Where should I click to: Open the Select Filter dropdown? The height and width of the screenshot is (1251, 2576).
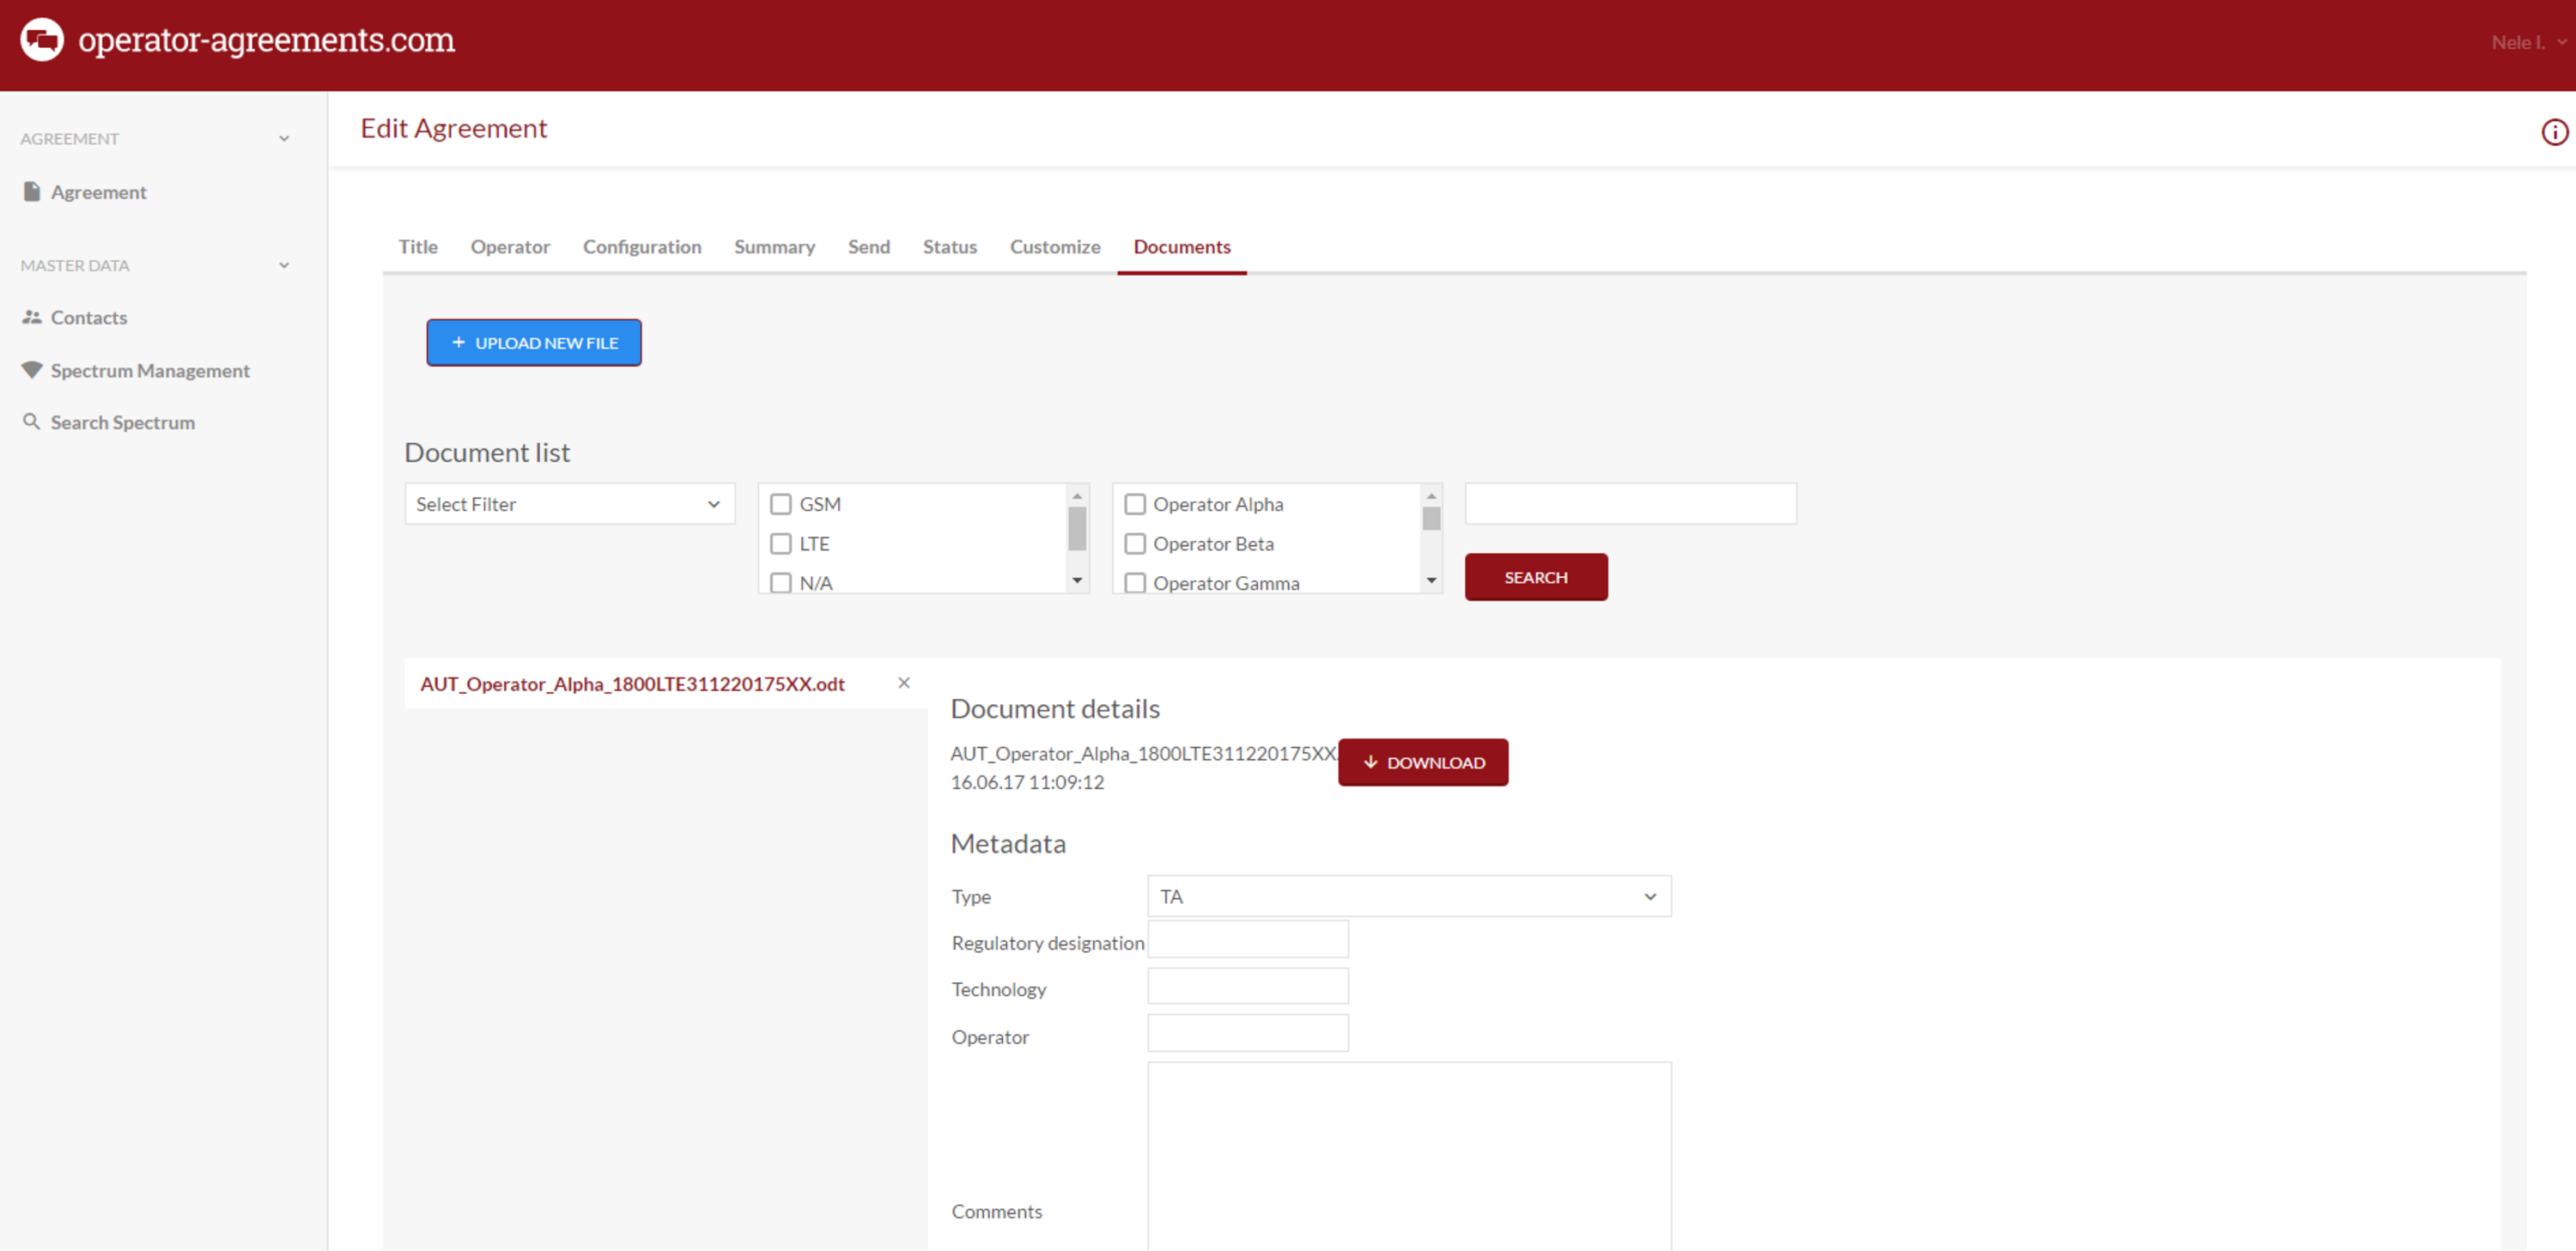pyautogui.click(x=570, y=504)
